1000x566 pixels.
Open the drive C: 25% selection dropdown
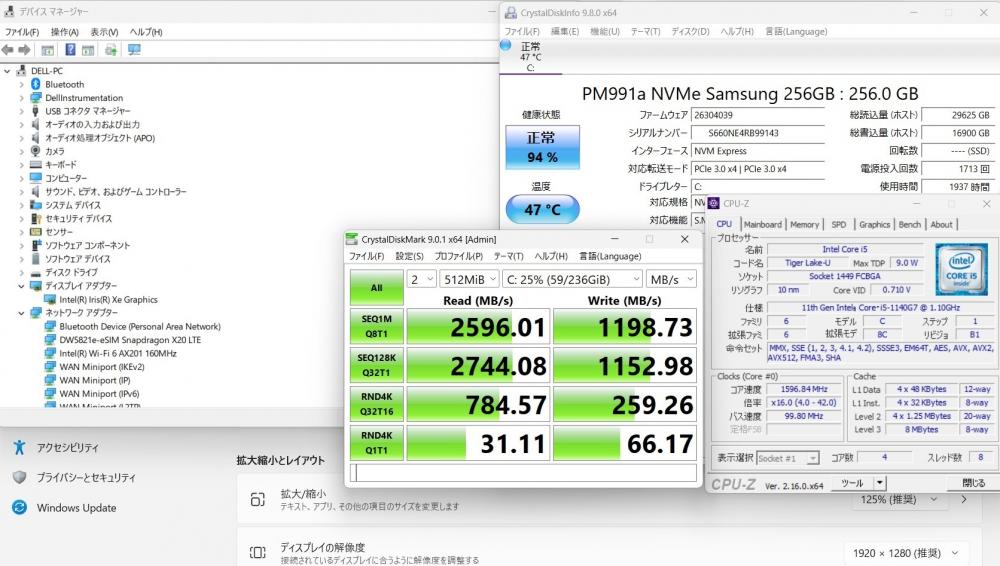573,279
